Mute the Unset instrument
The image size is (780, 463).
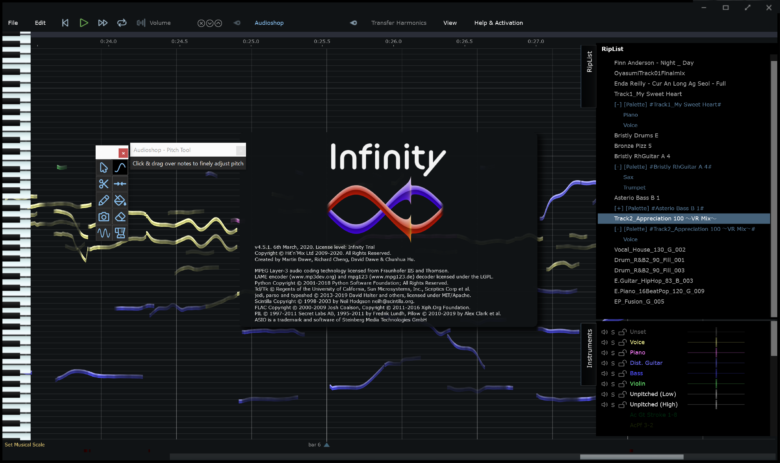click(604, 332)
